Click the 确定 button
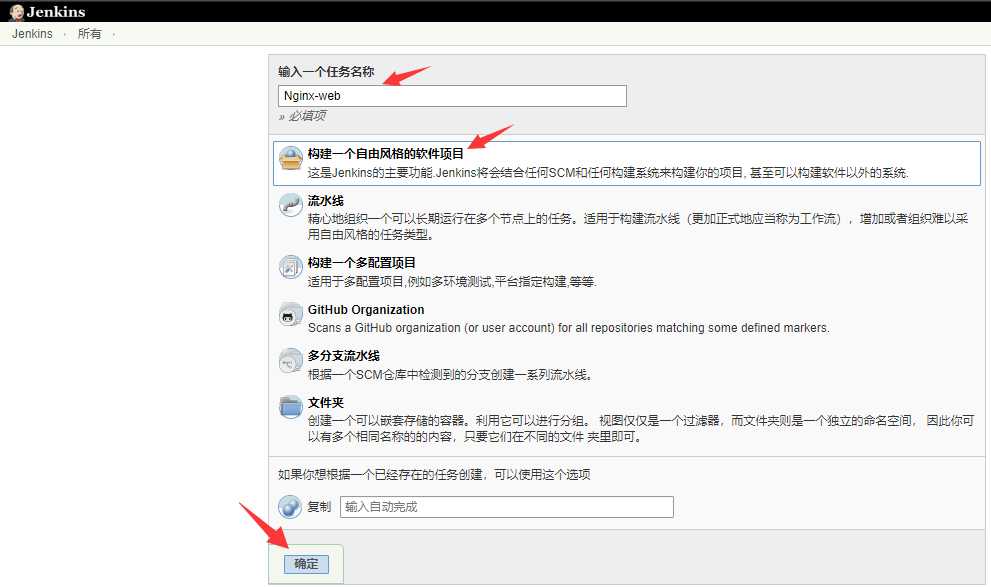 click(306, 564)
